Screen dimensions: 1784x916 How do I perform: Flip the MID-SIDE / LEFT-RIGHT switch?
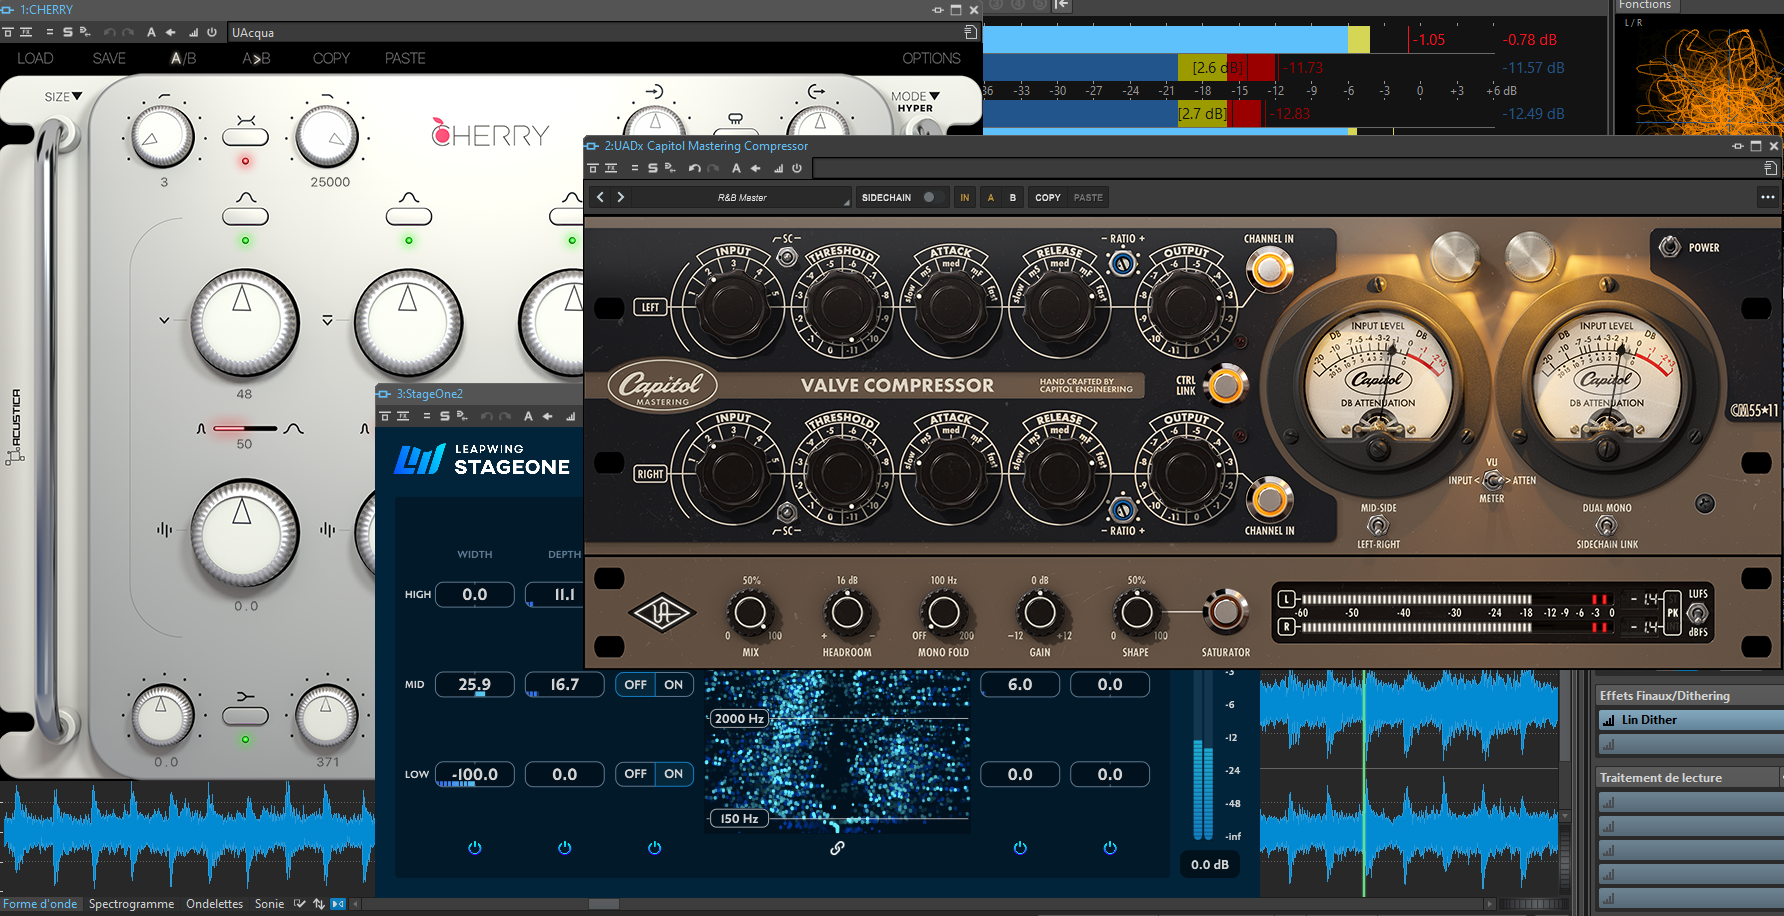pos(1378,526)
